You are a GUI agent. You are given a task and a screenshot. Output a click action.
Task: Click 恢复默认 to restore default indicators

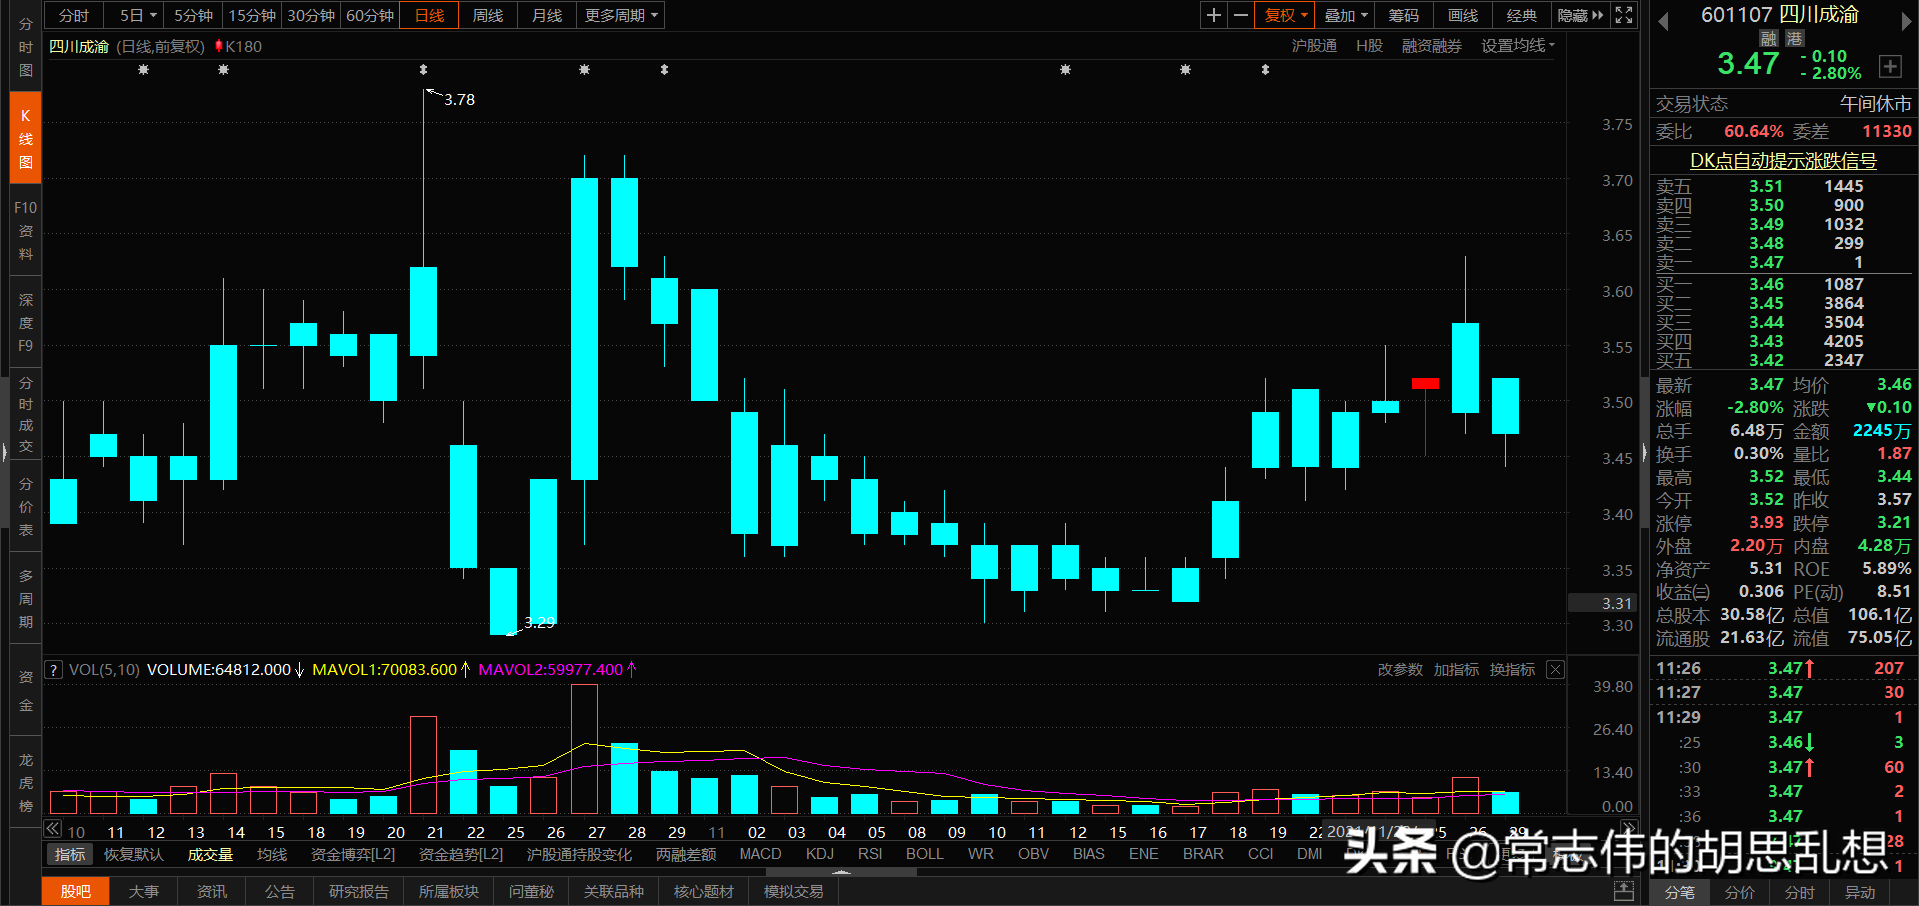(133, 853)
